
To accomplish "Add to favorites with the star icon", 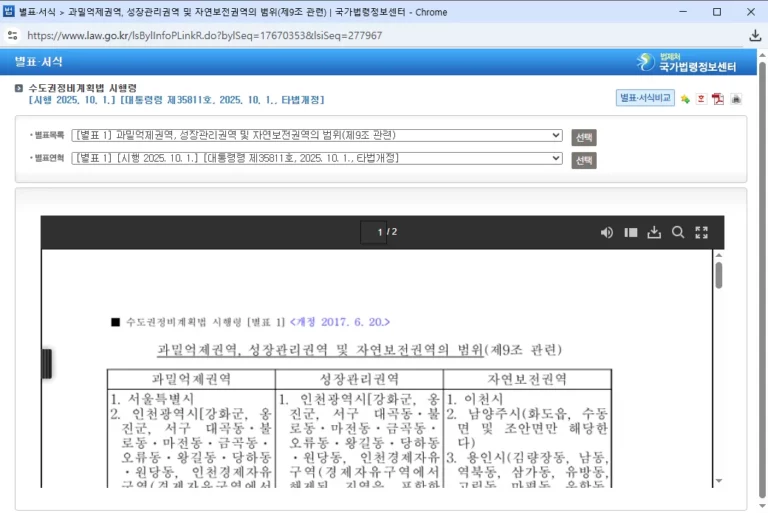I will coord(685,99).
